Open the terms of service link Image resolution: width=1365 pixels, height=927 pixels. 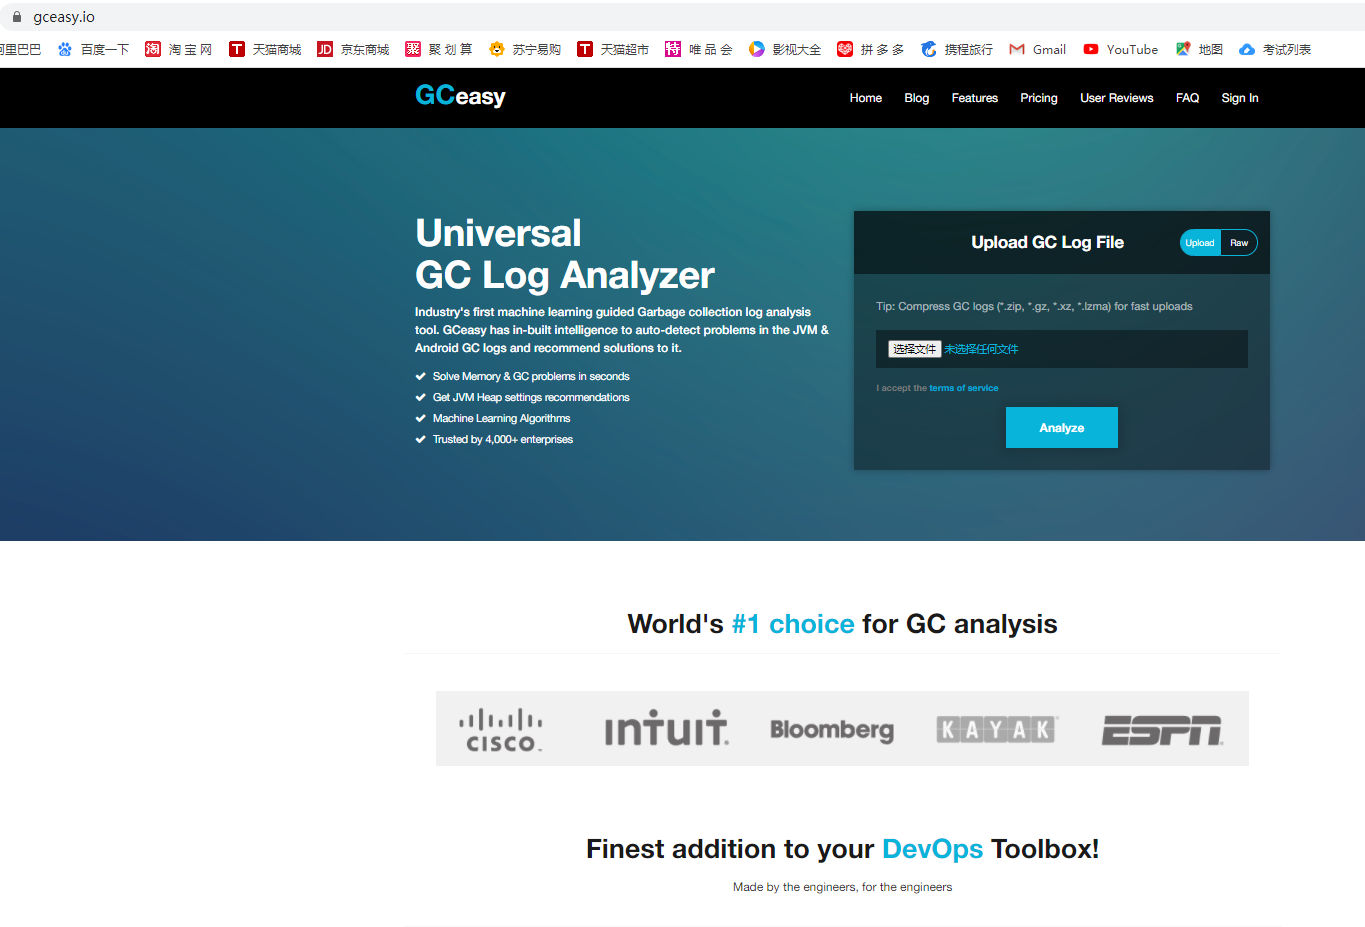point(964,388)
